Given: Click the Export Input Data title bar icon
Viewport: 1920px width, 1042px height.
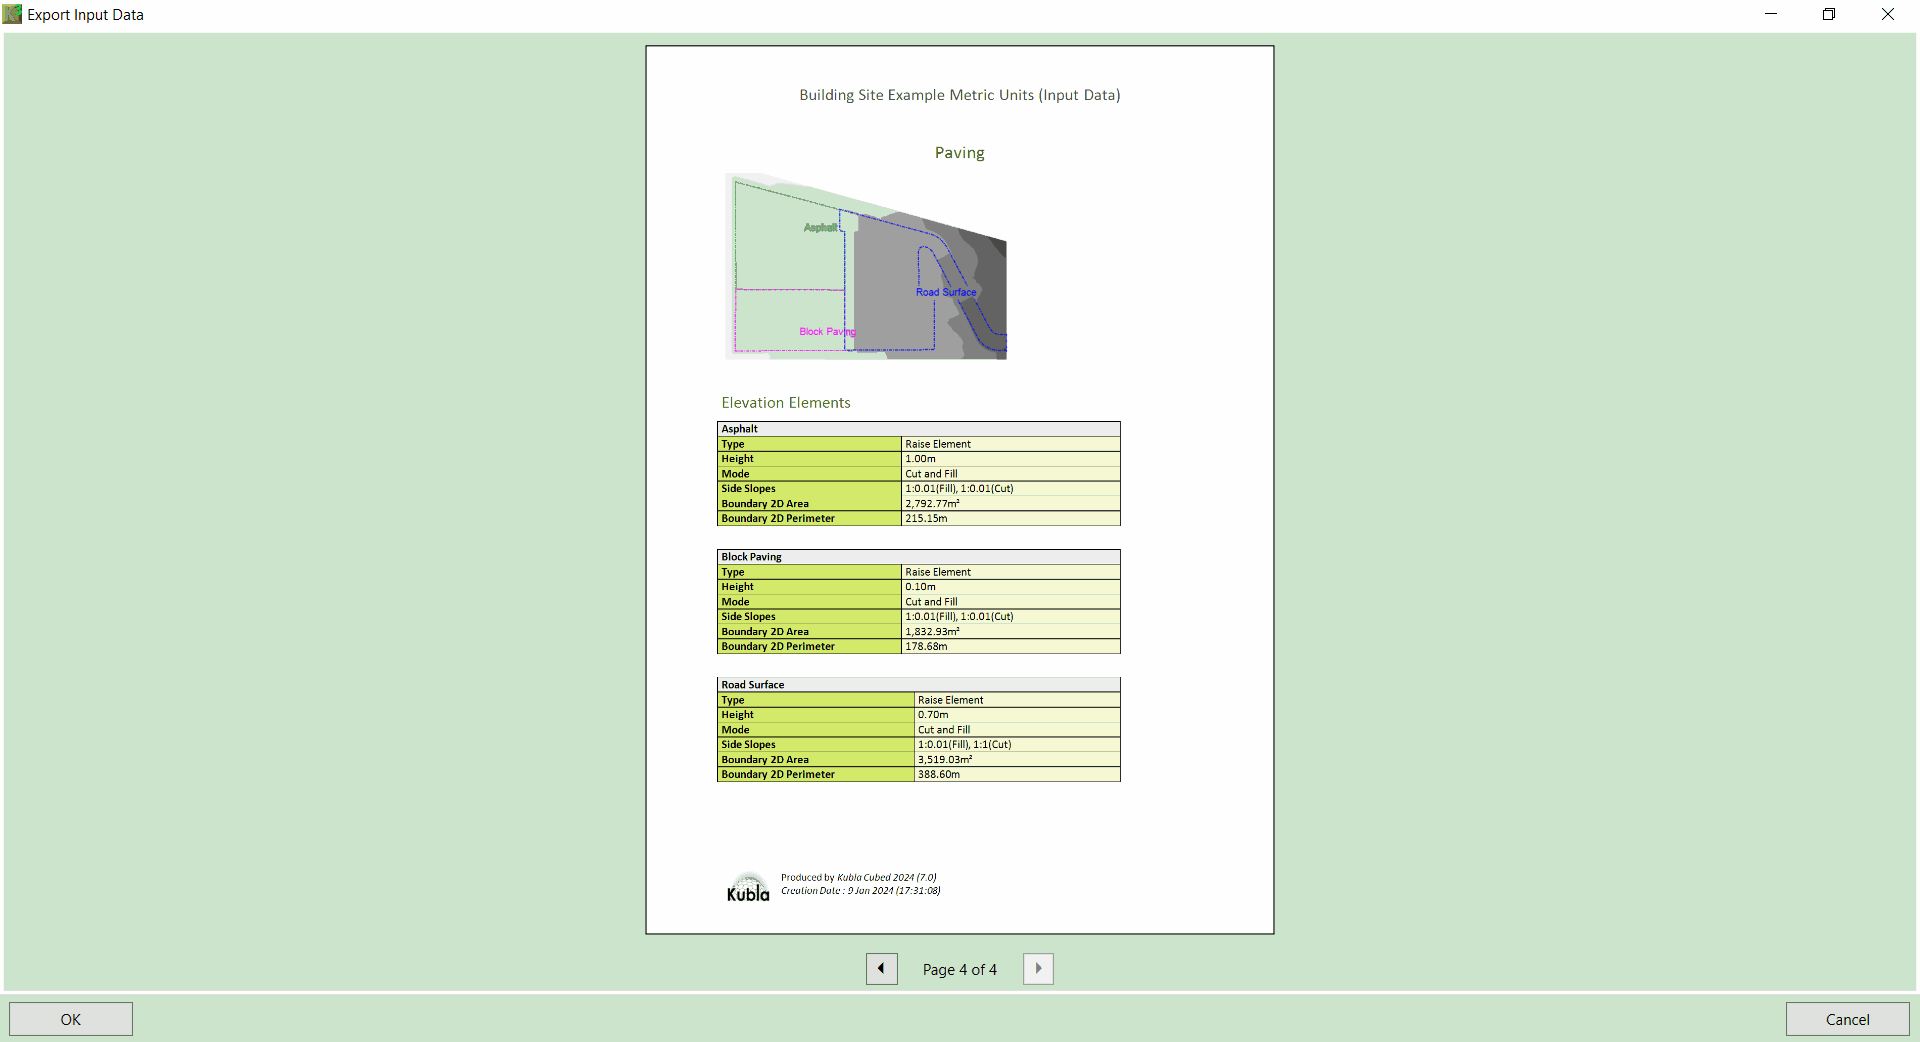Looking at the screenshot, I should tap(12, 14).
